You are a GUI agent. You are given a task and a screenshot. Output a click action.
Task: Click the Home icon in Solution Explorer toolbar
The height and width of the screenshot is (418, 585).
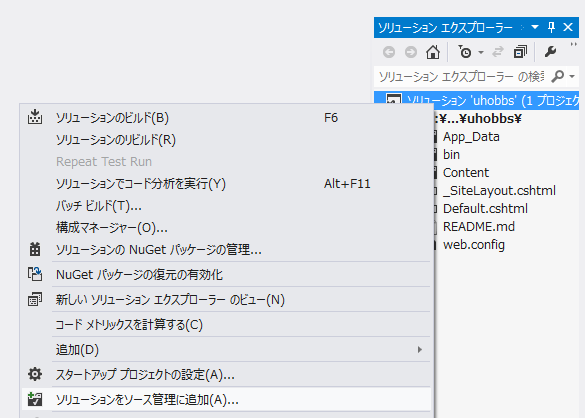pyautogui.click(x=433, y=52)
